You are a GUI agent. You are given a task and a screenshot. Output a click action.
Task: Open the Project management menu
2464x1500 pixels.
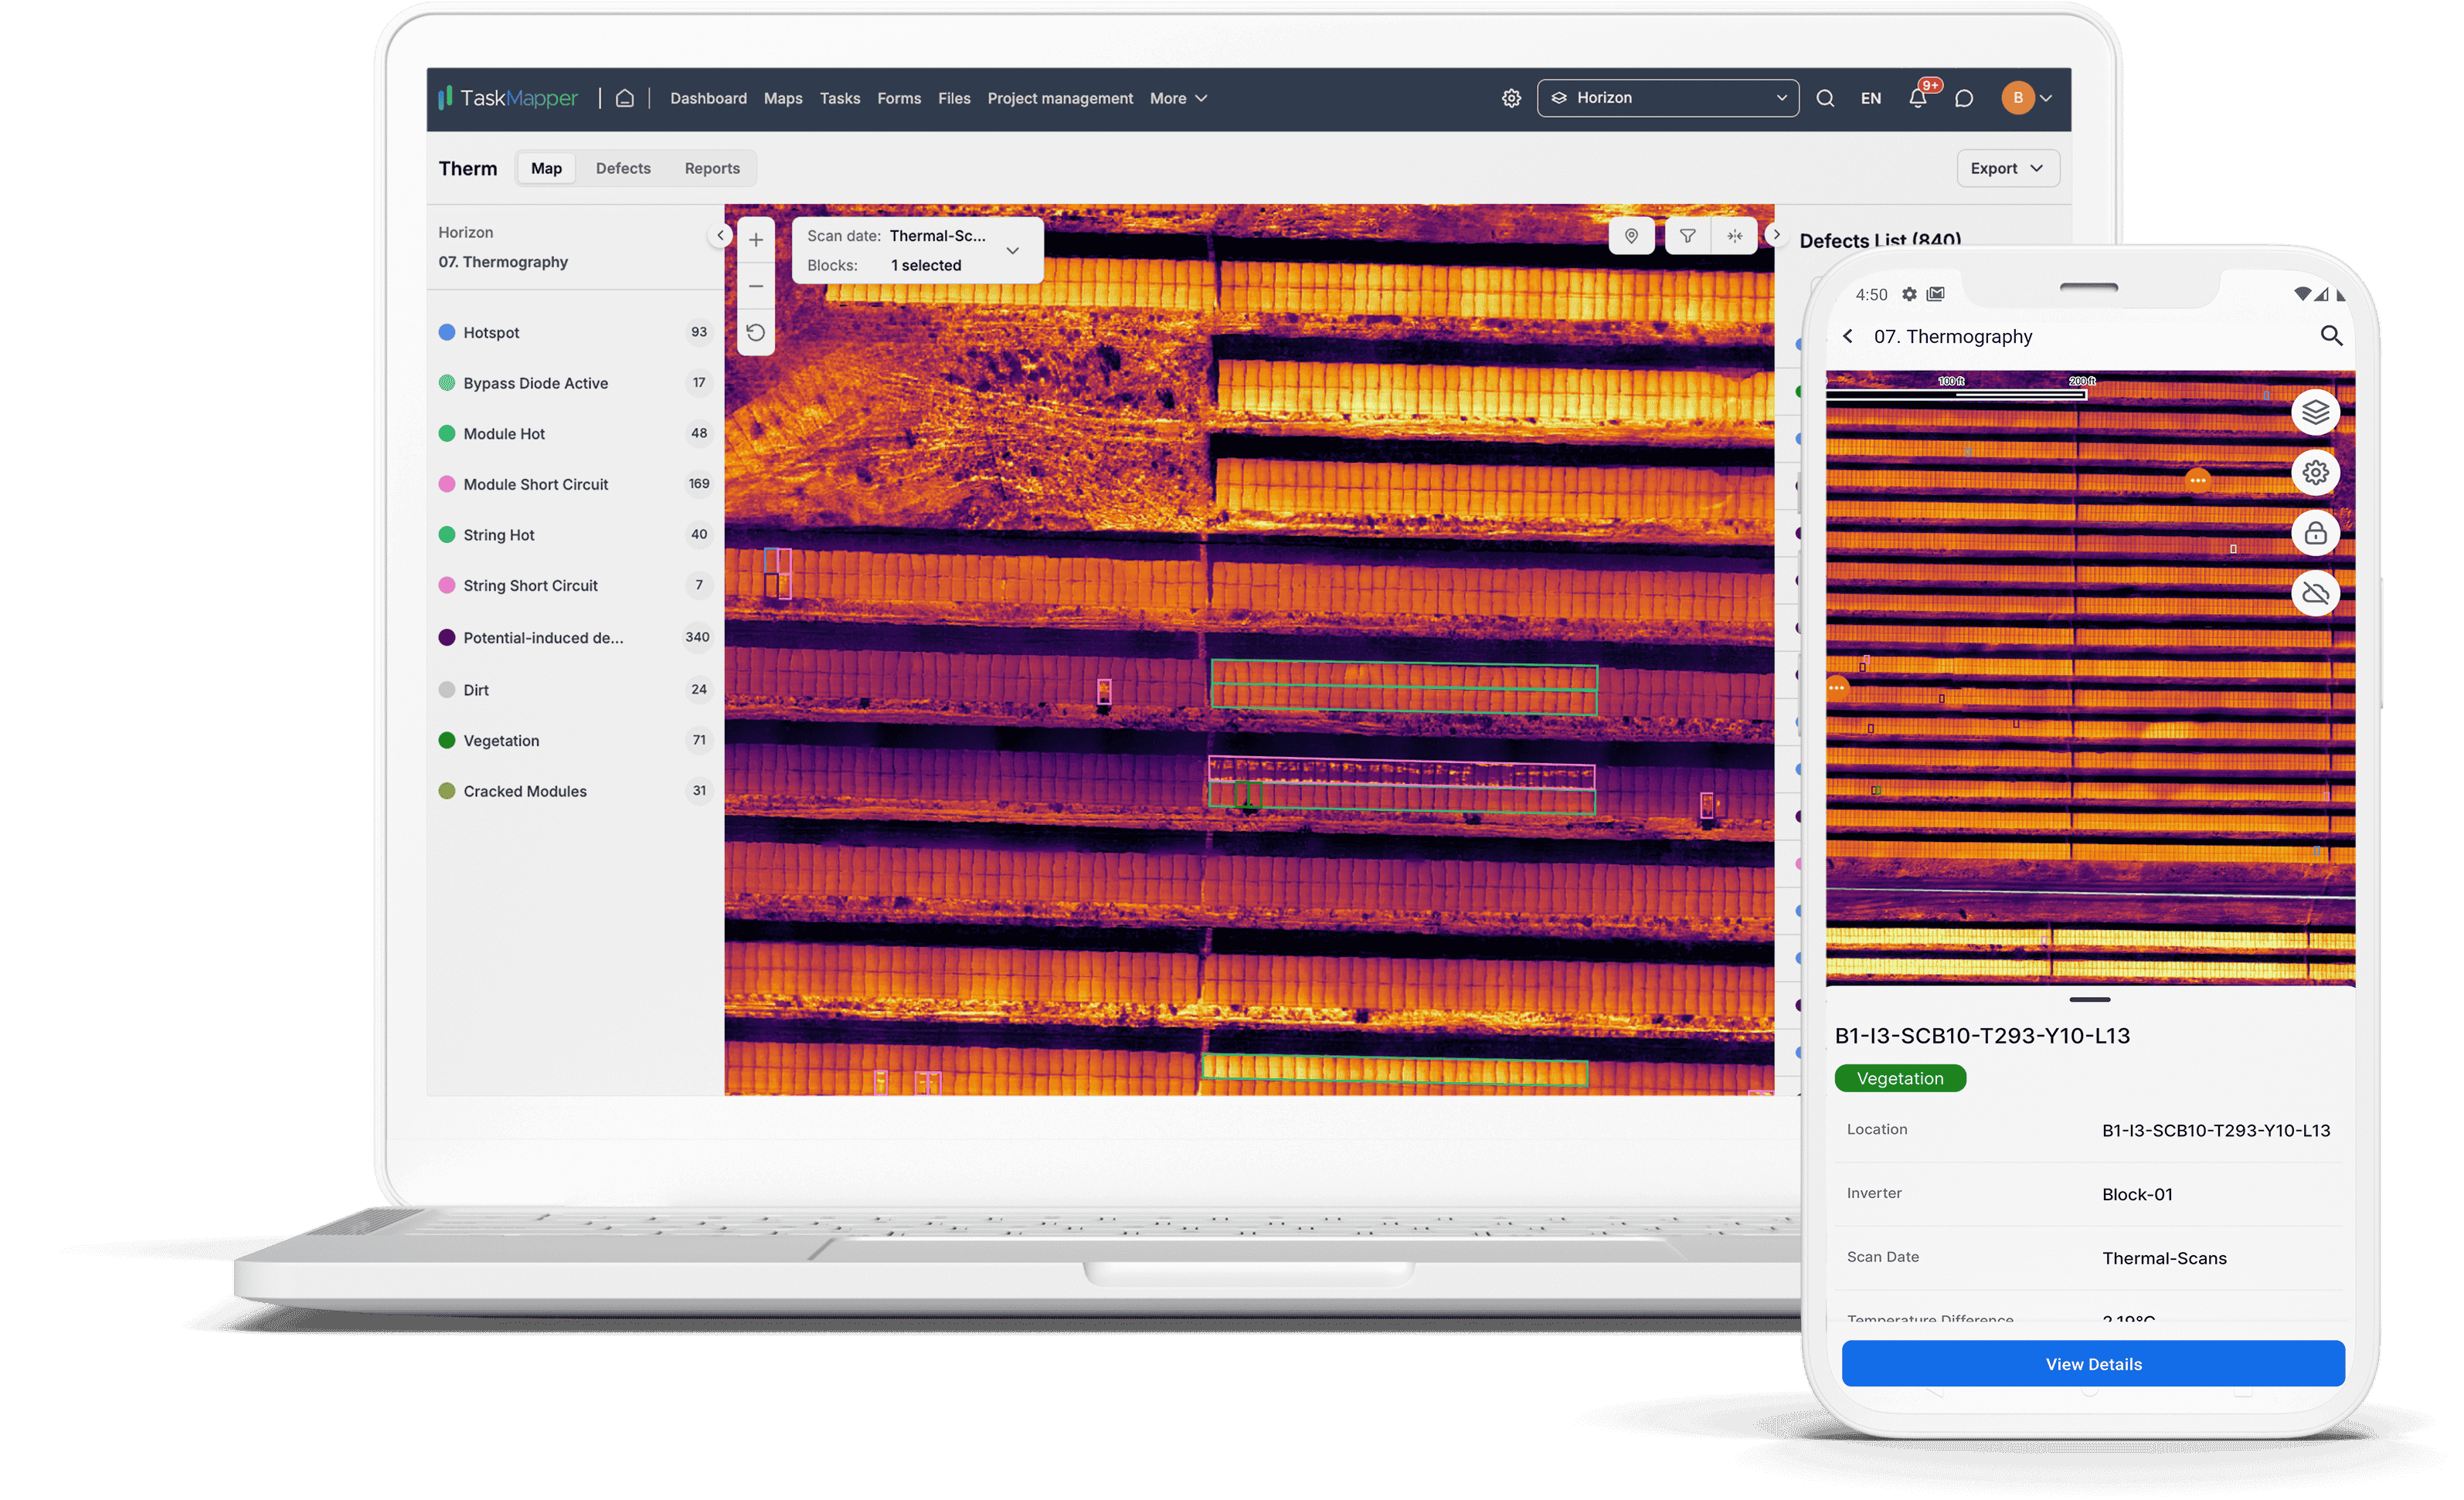click(1060, 98)
